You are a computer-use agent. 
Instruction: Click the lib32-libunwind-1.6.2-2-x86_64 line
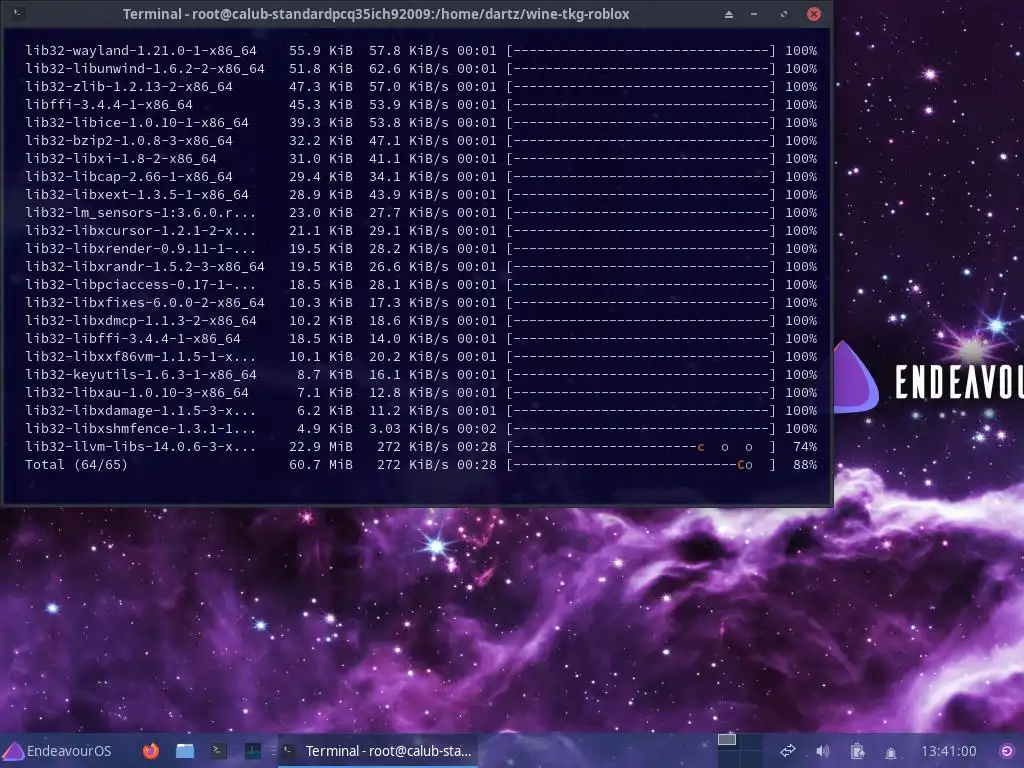click(421, 69)
